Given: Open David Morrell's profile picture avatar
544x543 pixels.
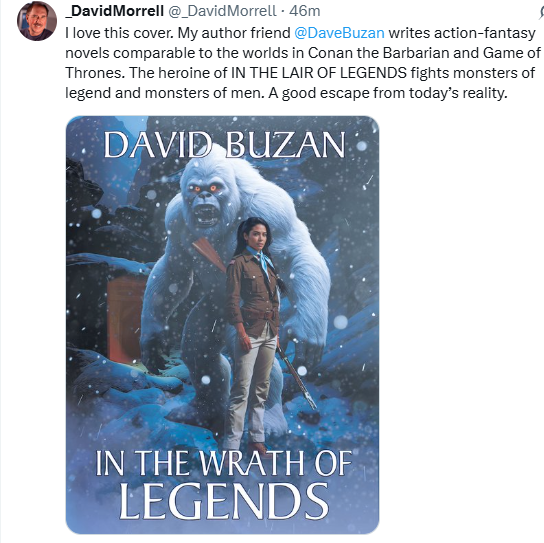Looking at the screenshot, I should [x=37, y=21].
